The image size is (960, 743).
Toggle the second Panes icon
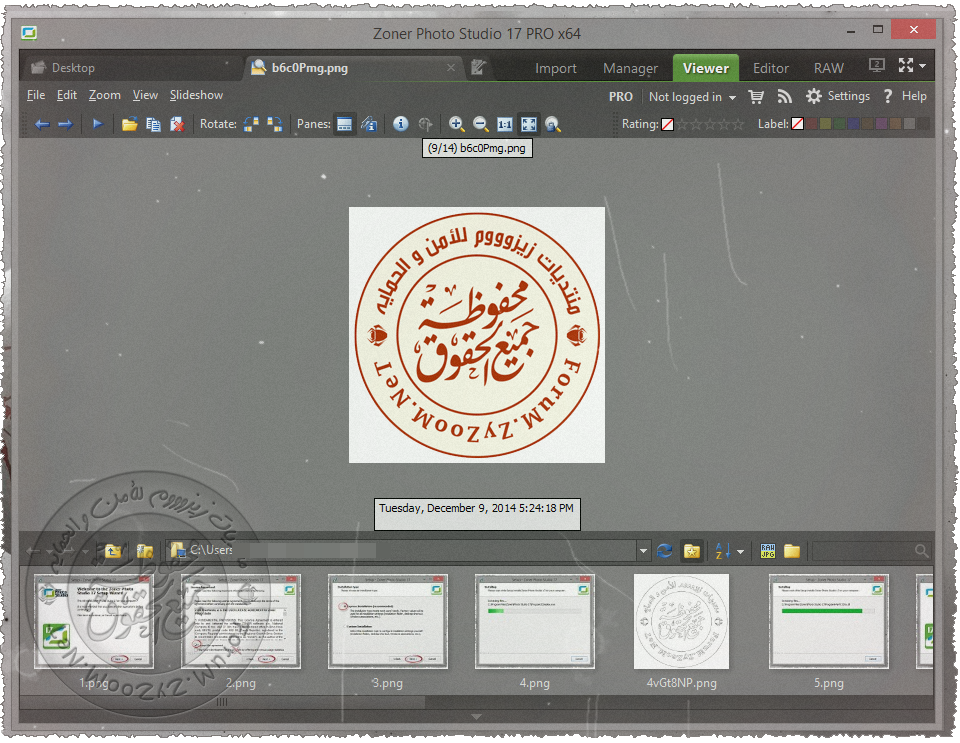tap(369, 124)
